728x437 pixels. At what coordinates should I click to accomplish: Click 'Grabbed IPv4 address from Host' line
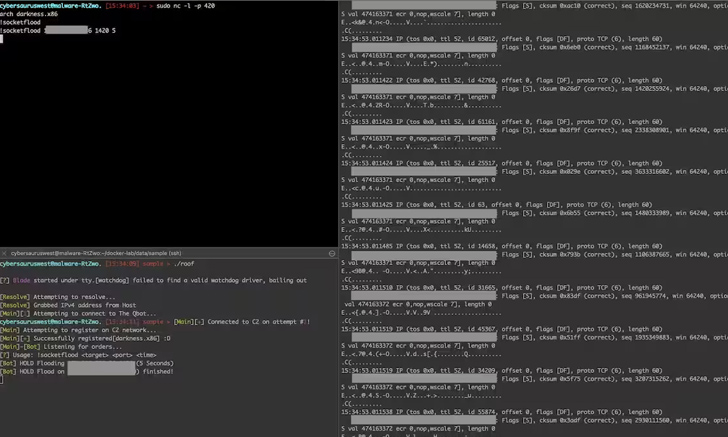click(68, 306)
